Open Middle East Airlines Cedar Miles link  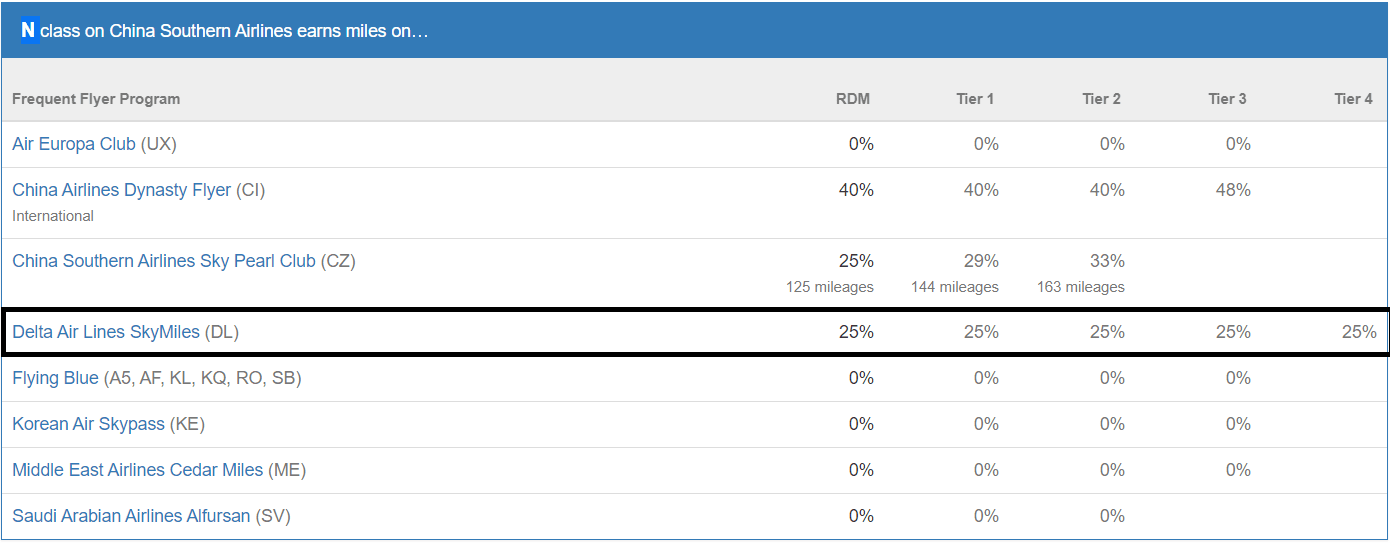click(138, 470)
